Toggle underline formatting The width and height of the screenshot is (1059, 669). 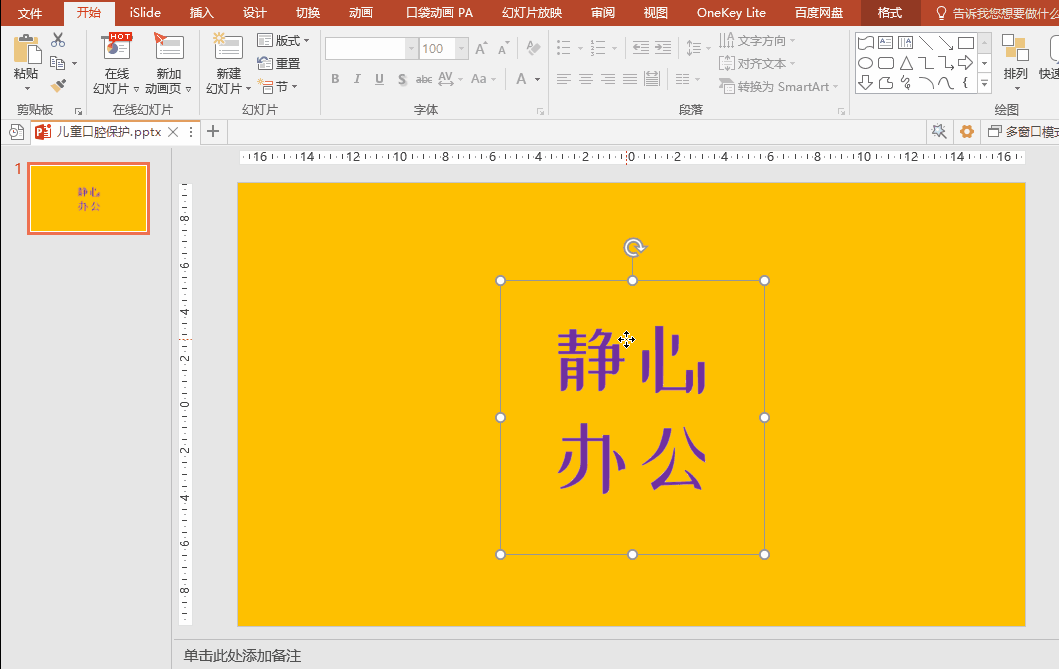click(379, 78)
